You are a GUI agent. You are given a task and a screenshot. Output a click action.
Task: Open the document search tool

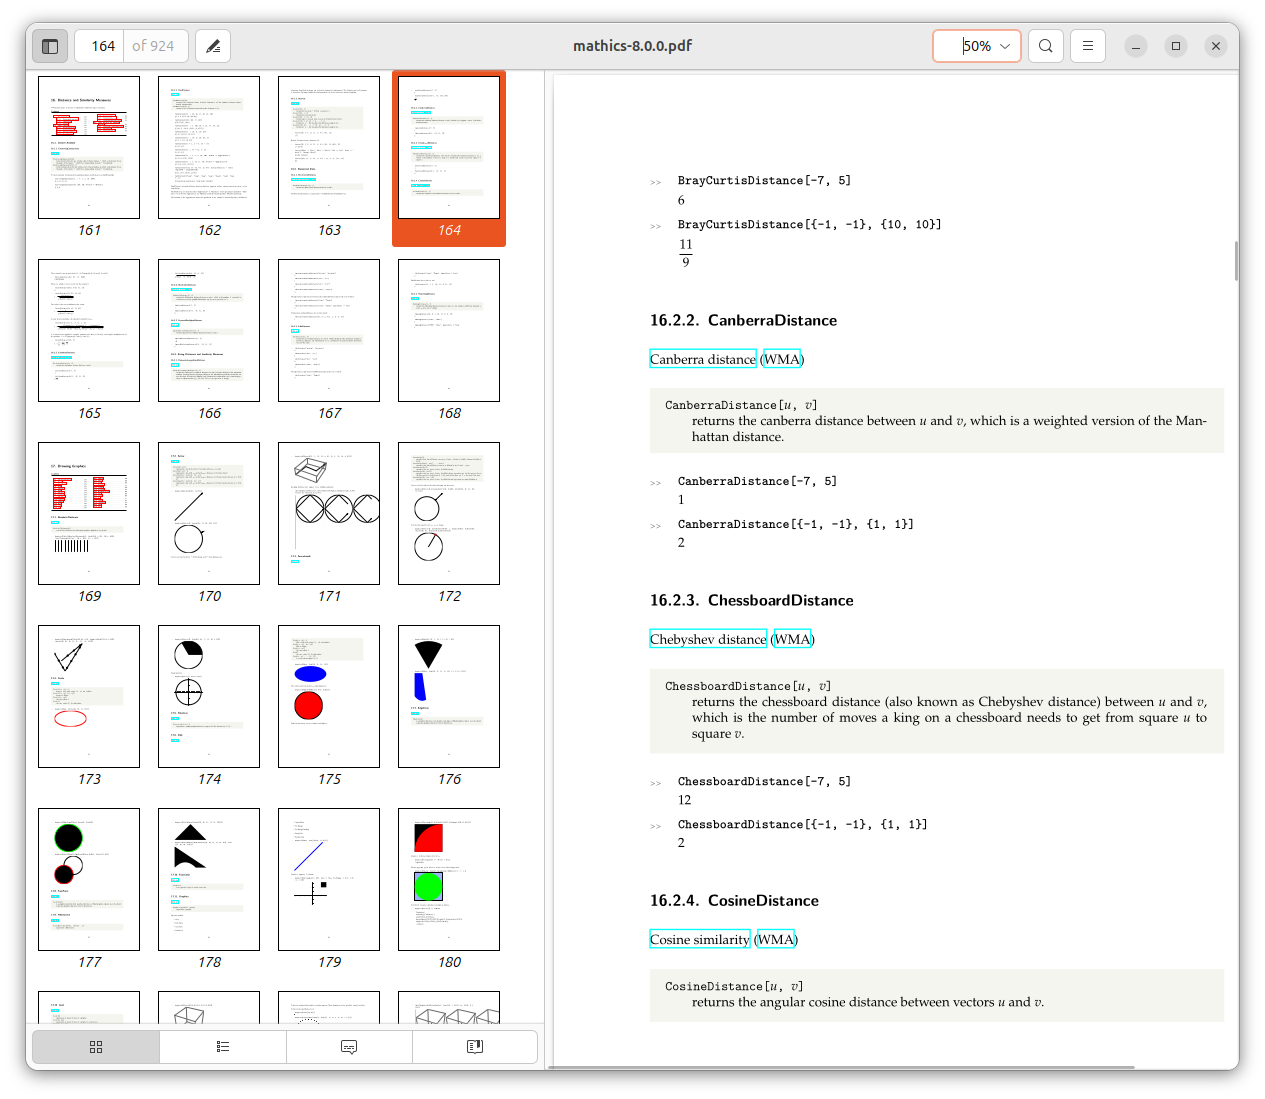point(1045,46)
